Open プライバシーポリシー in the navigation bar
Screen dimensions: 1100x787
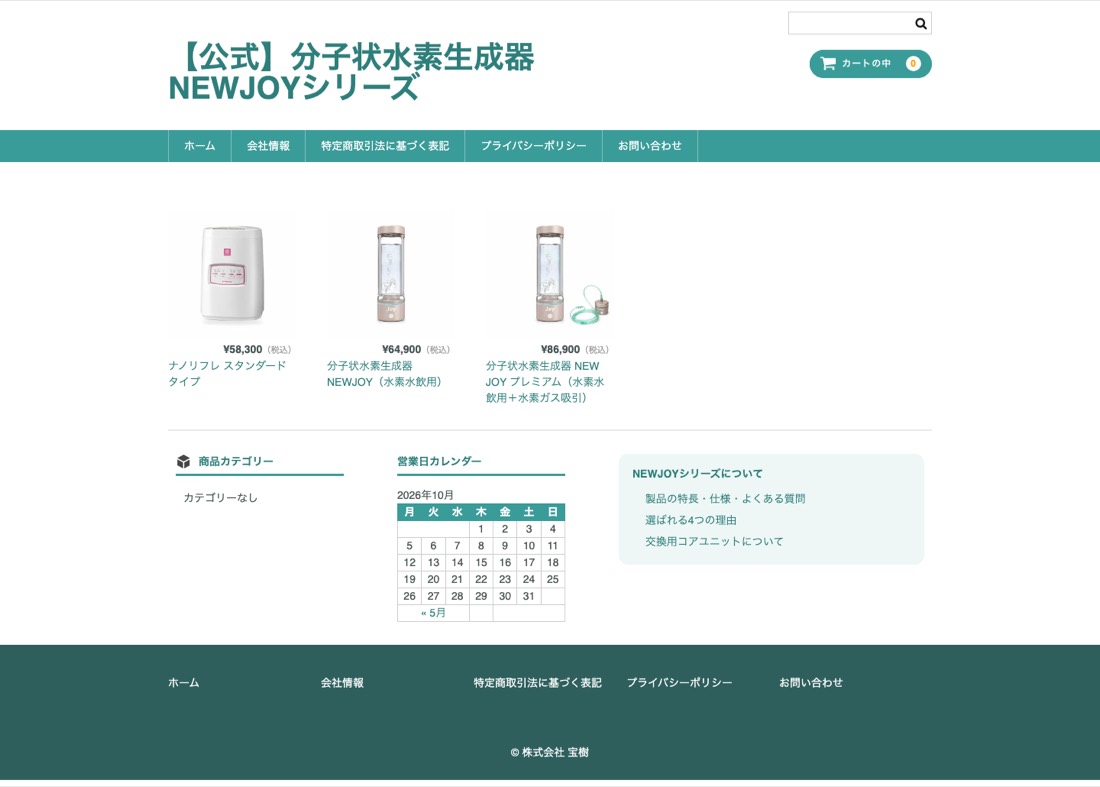click(533, 146)
